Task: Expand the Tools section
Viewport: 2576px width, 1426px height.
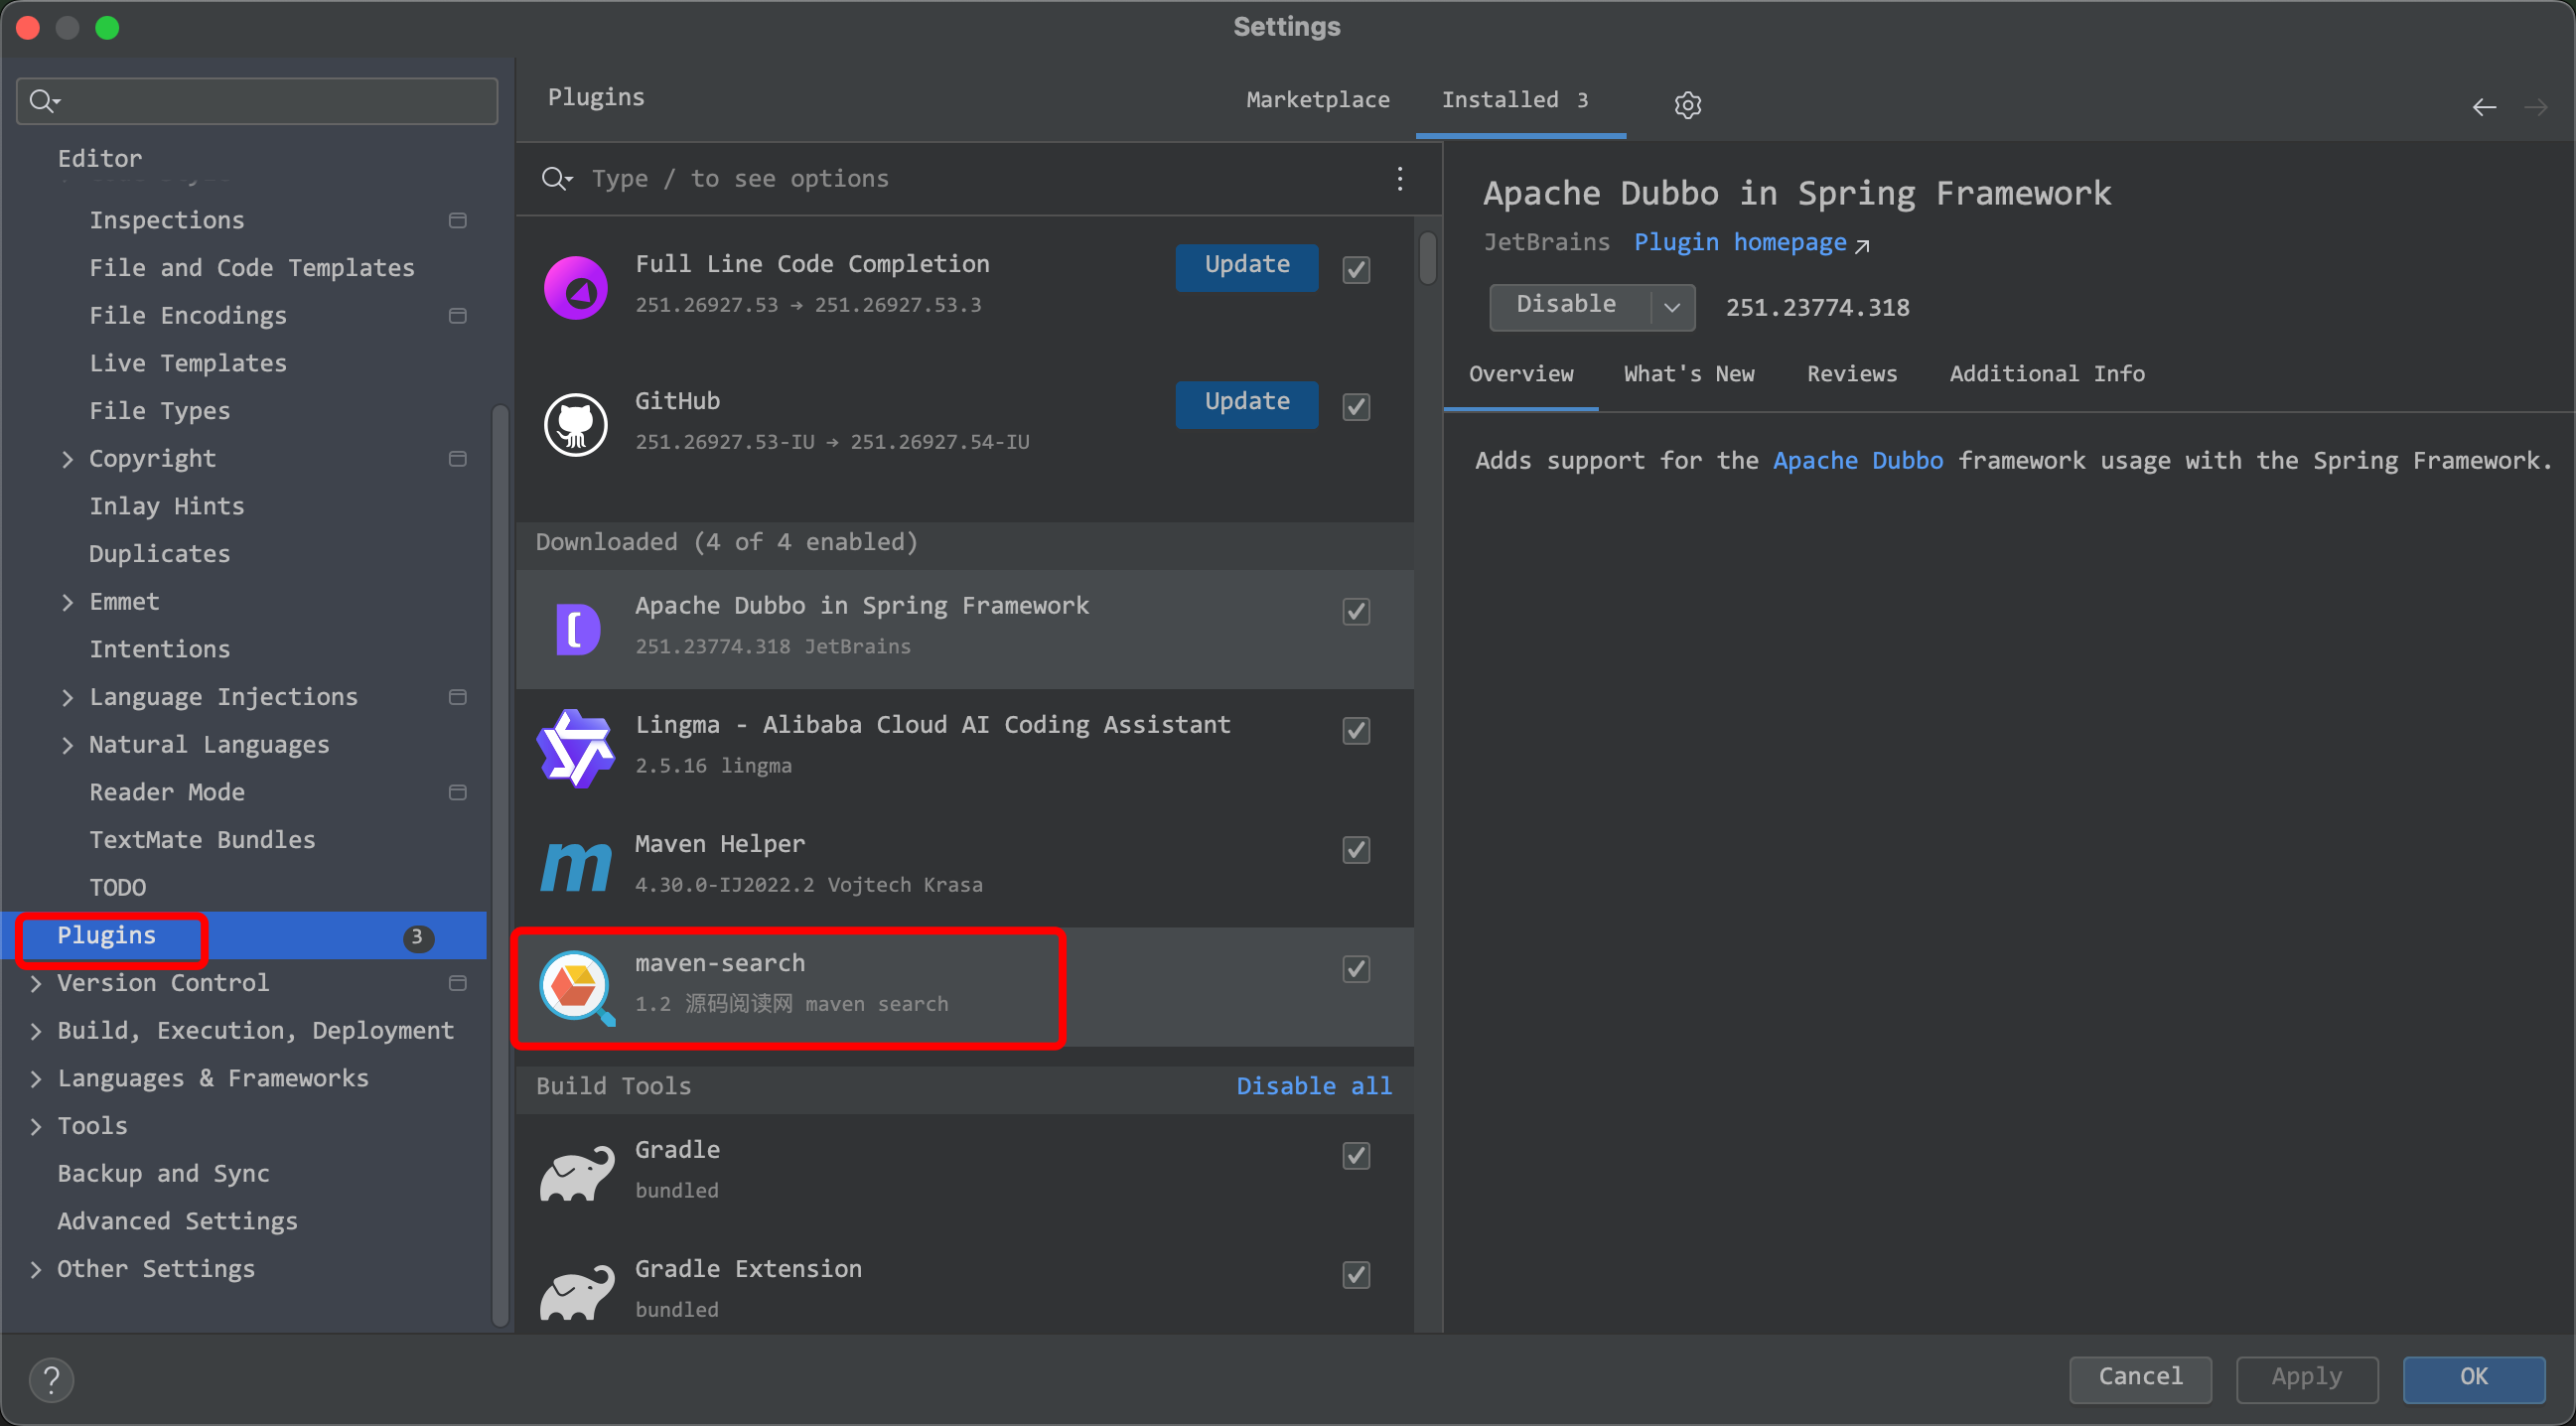Action: point(36,1126)
